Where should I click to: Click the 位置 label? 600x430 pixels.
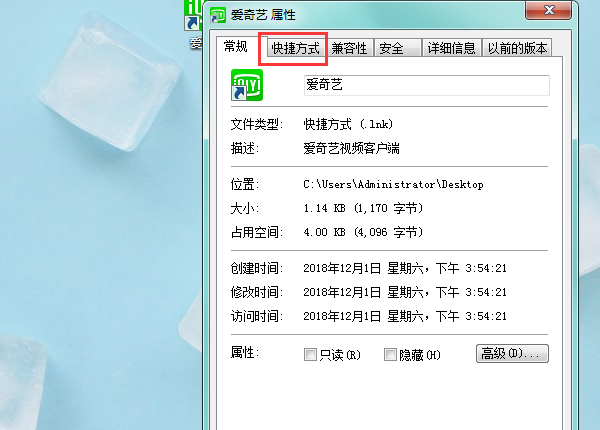click(x=245, y=184)
